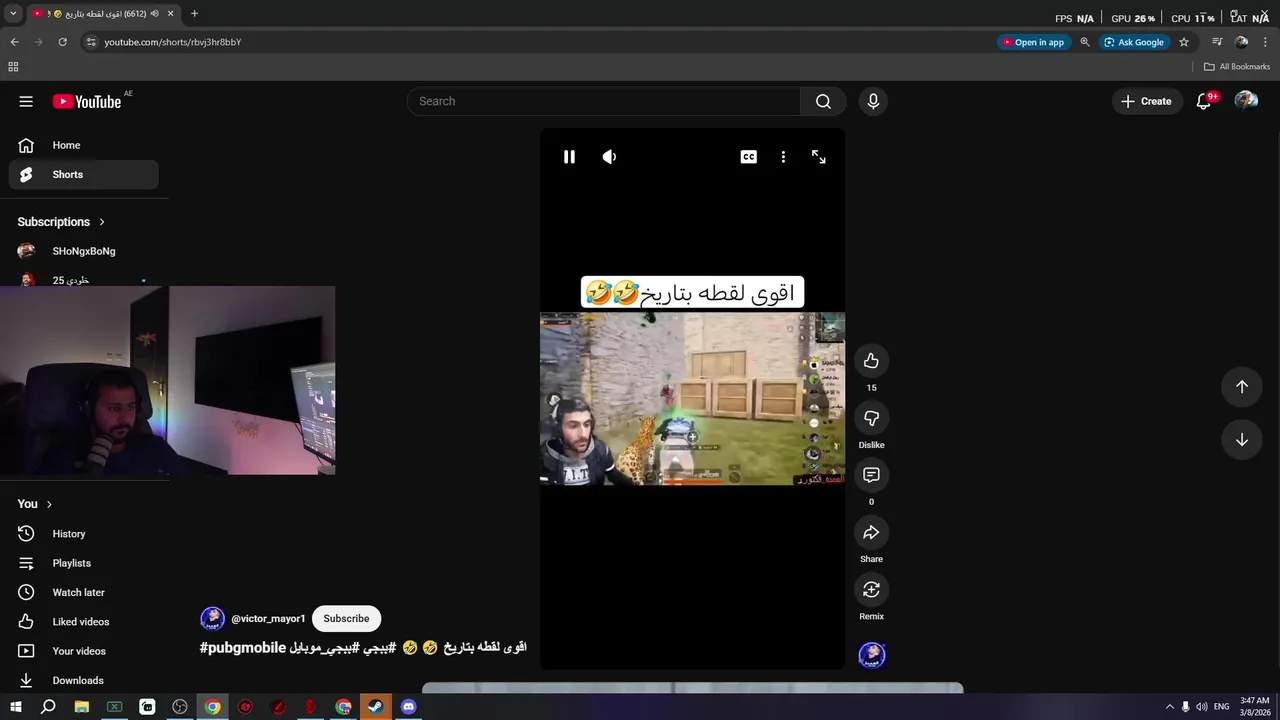Open a new Chrome tab

(194, 14)
